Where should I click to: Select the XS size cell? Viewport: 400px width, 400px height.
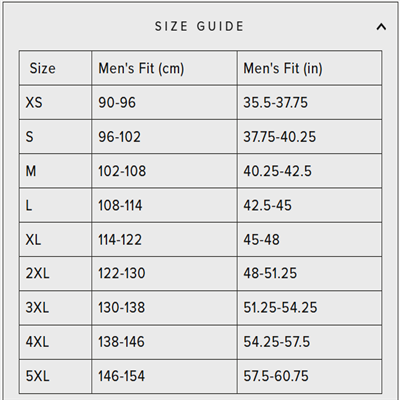55,102
